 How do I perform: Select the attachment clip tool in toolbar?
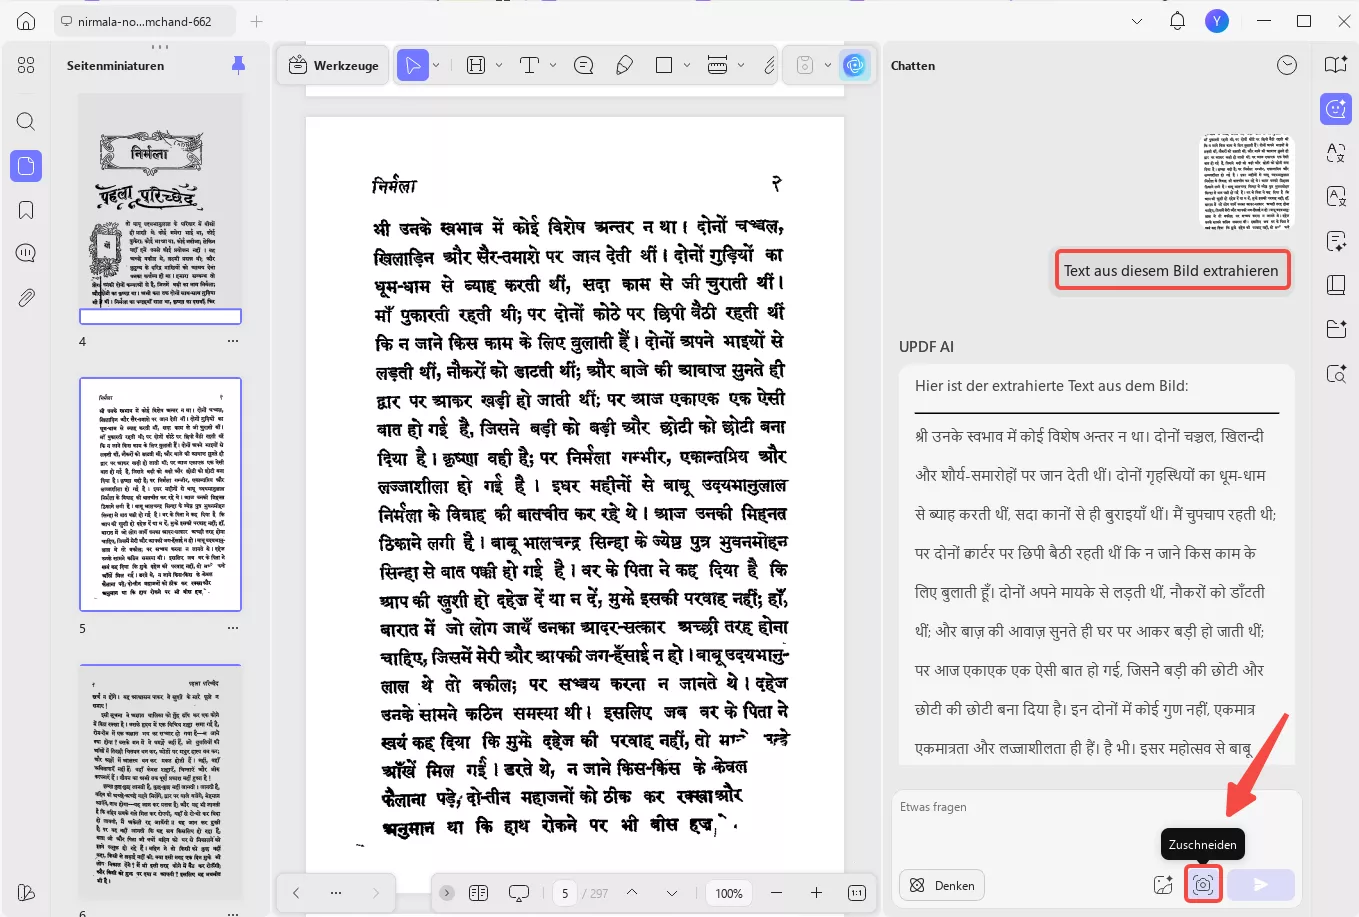pyautogui.click(x=769, y=65)
